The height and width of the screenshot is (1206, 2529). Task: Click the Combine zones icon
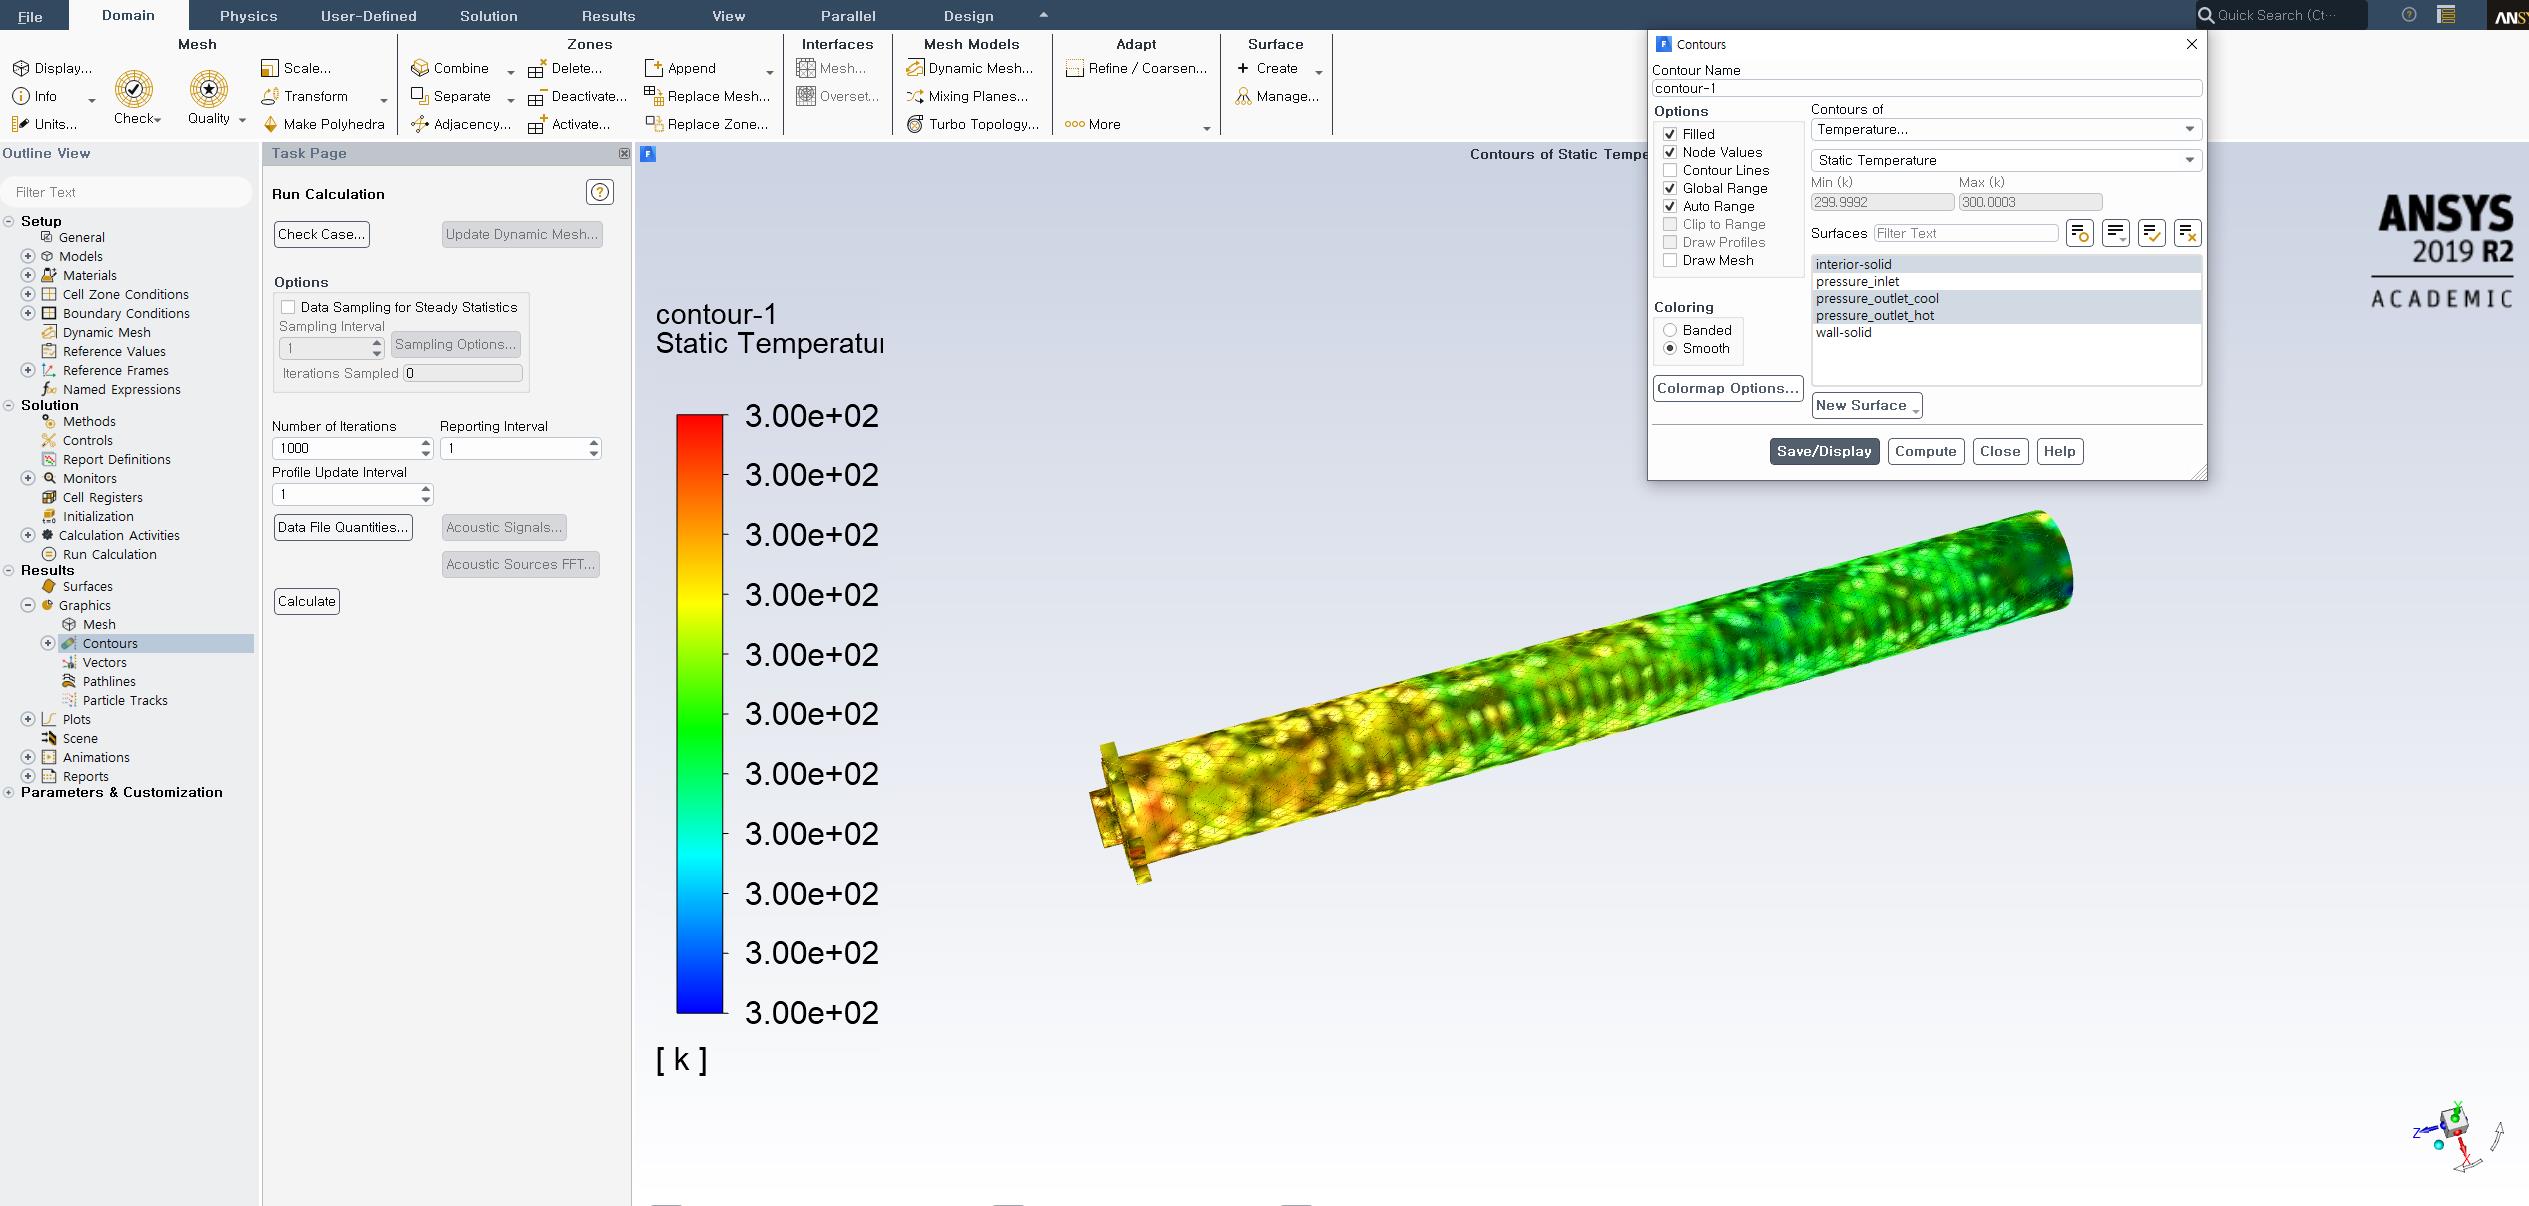[420, 68]
